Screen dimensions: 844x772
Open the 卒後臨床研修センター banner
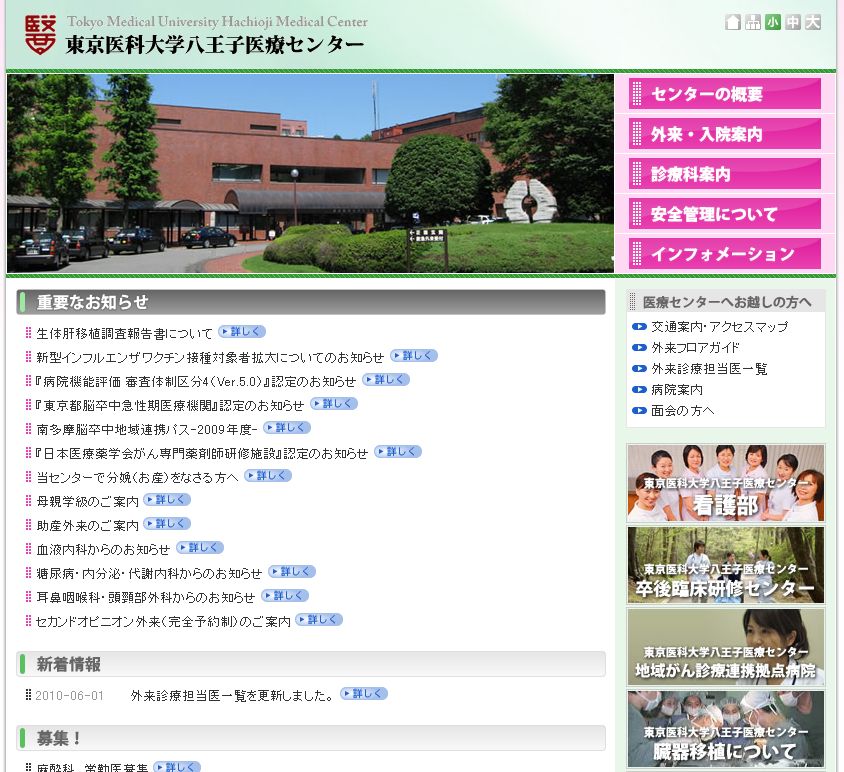726,565
